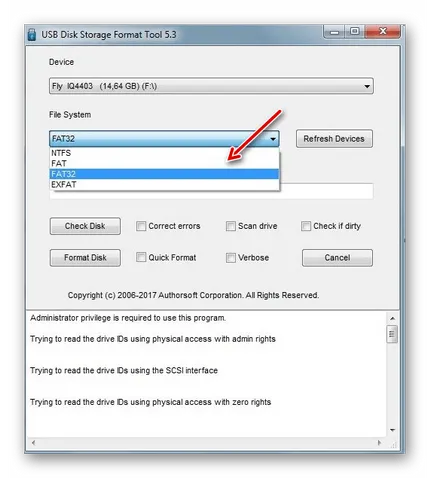Click the Authorsoft copyright text

click(x=193, y=295)
